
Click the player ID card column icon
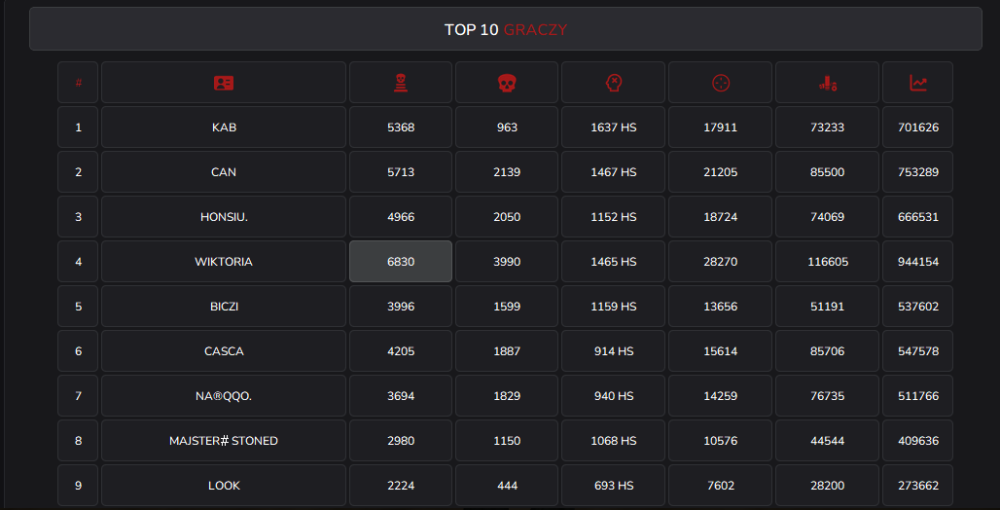pos(224,83)
